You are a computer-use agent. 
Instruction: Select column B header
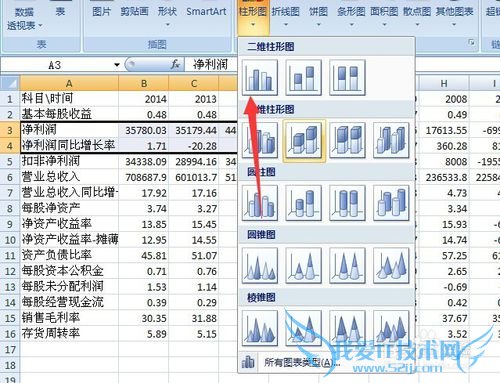pyautogui.click(x=144, y=83)
